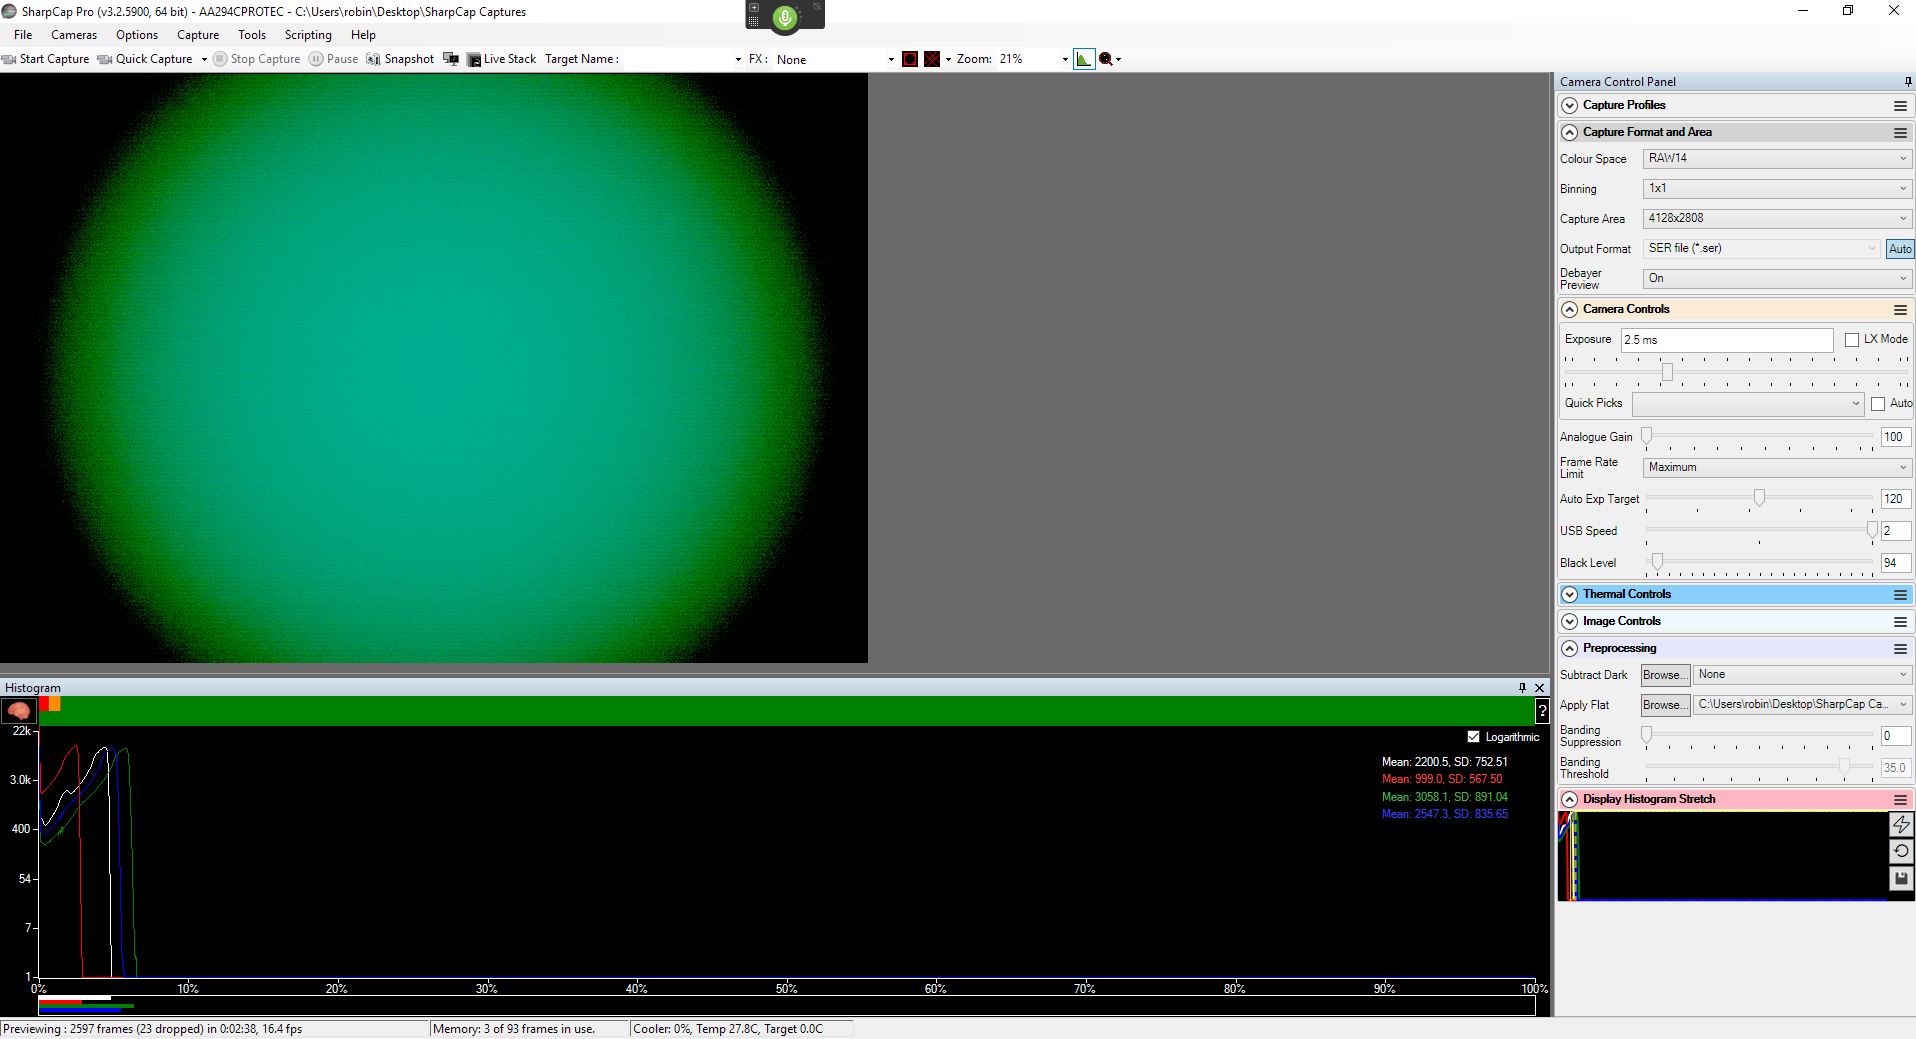Open the Target Name dropdown

click(x=738, y=60)
